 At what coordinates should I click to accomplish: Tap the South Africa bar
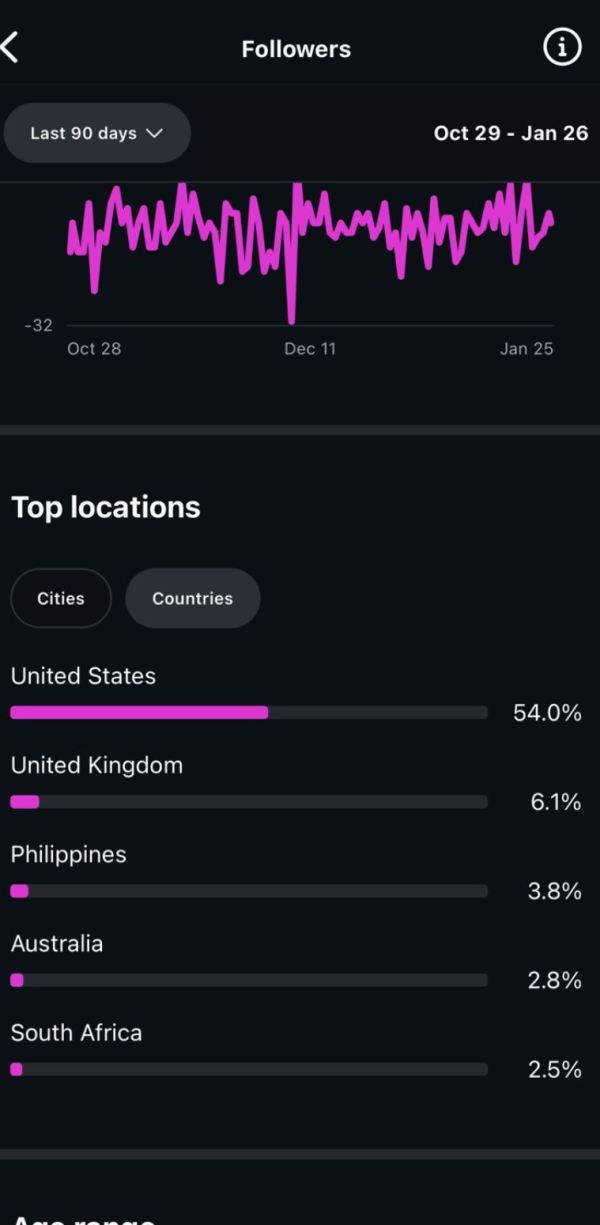248,1069
